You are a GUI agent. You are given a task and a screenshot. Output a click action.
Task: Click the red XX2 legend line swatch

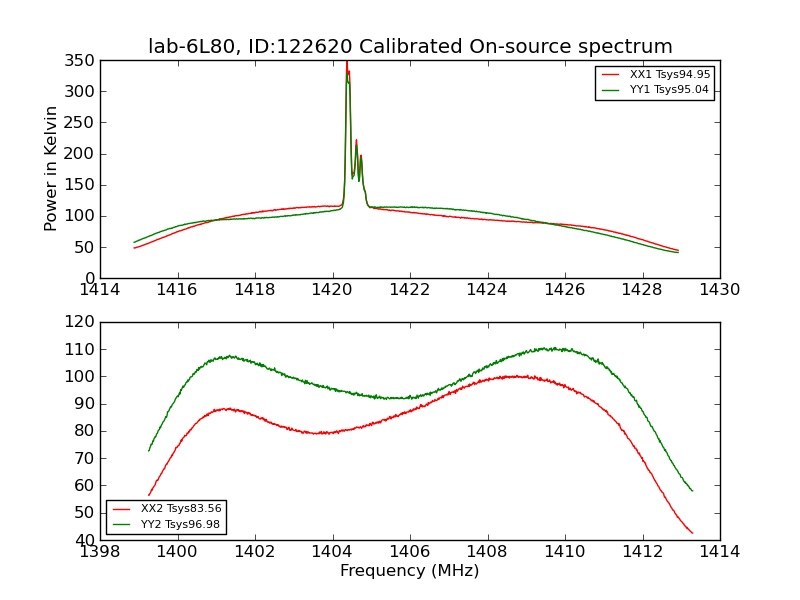tap(121, 509)
